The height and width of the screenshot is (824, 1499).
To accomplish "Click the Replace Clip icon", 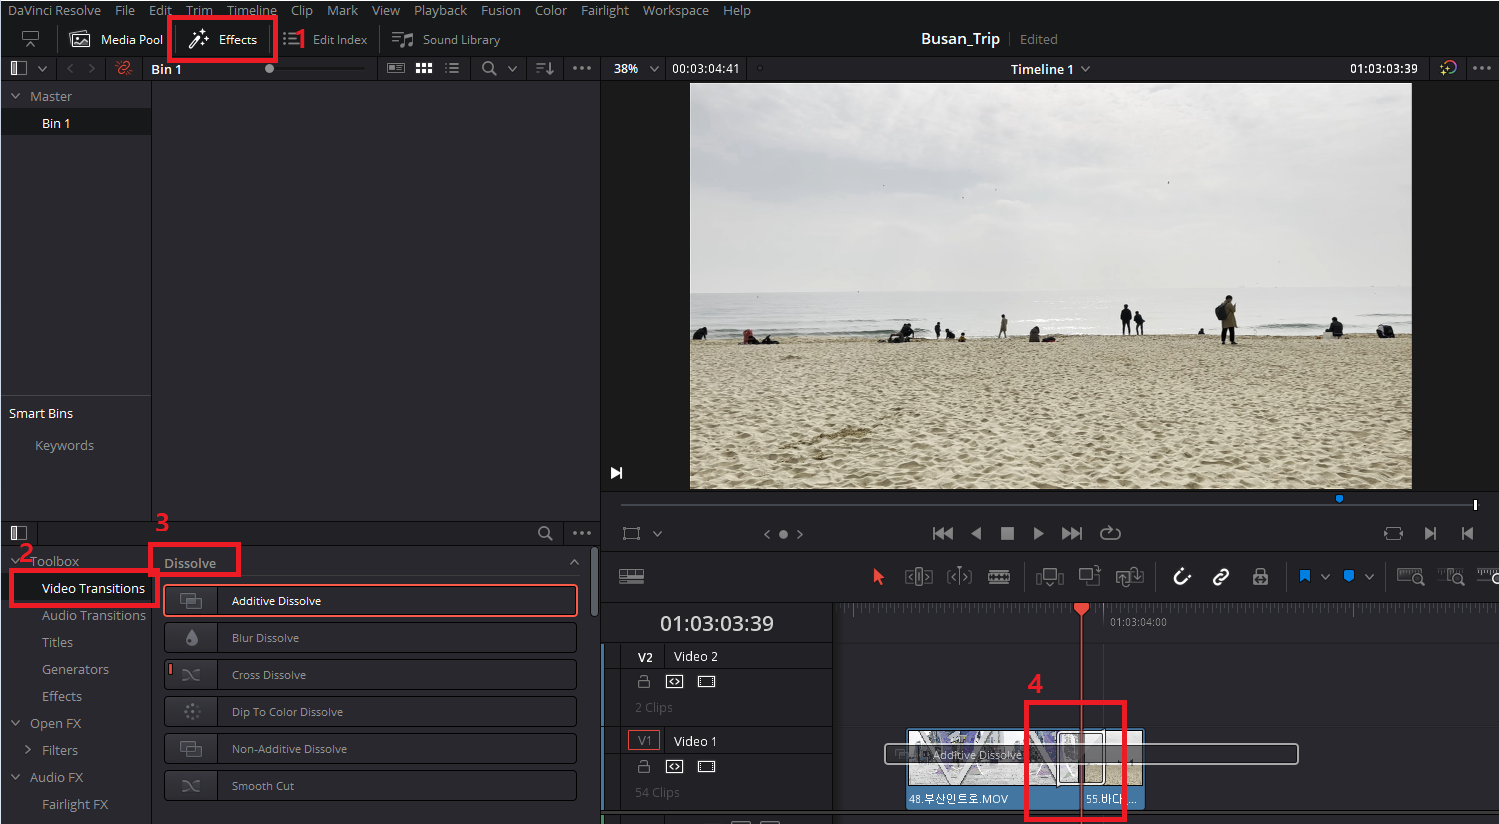I will pyautogui.click(x=1130, y=577).
